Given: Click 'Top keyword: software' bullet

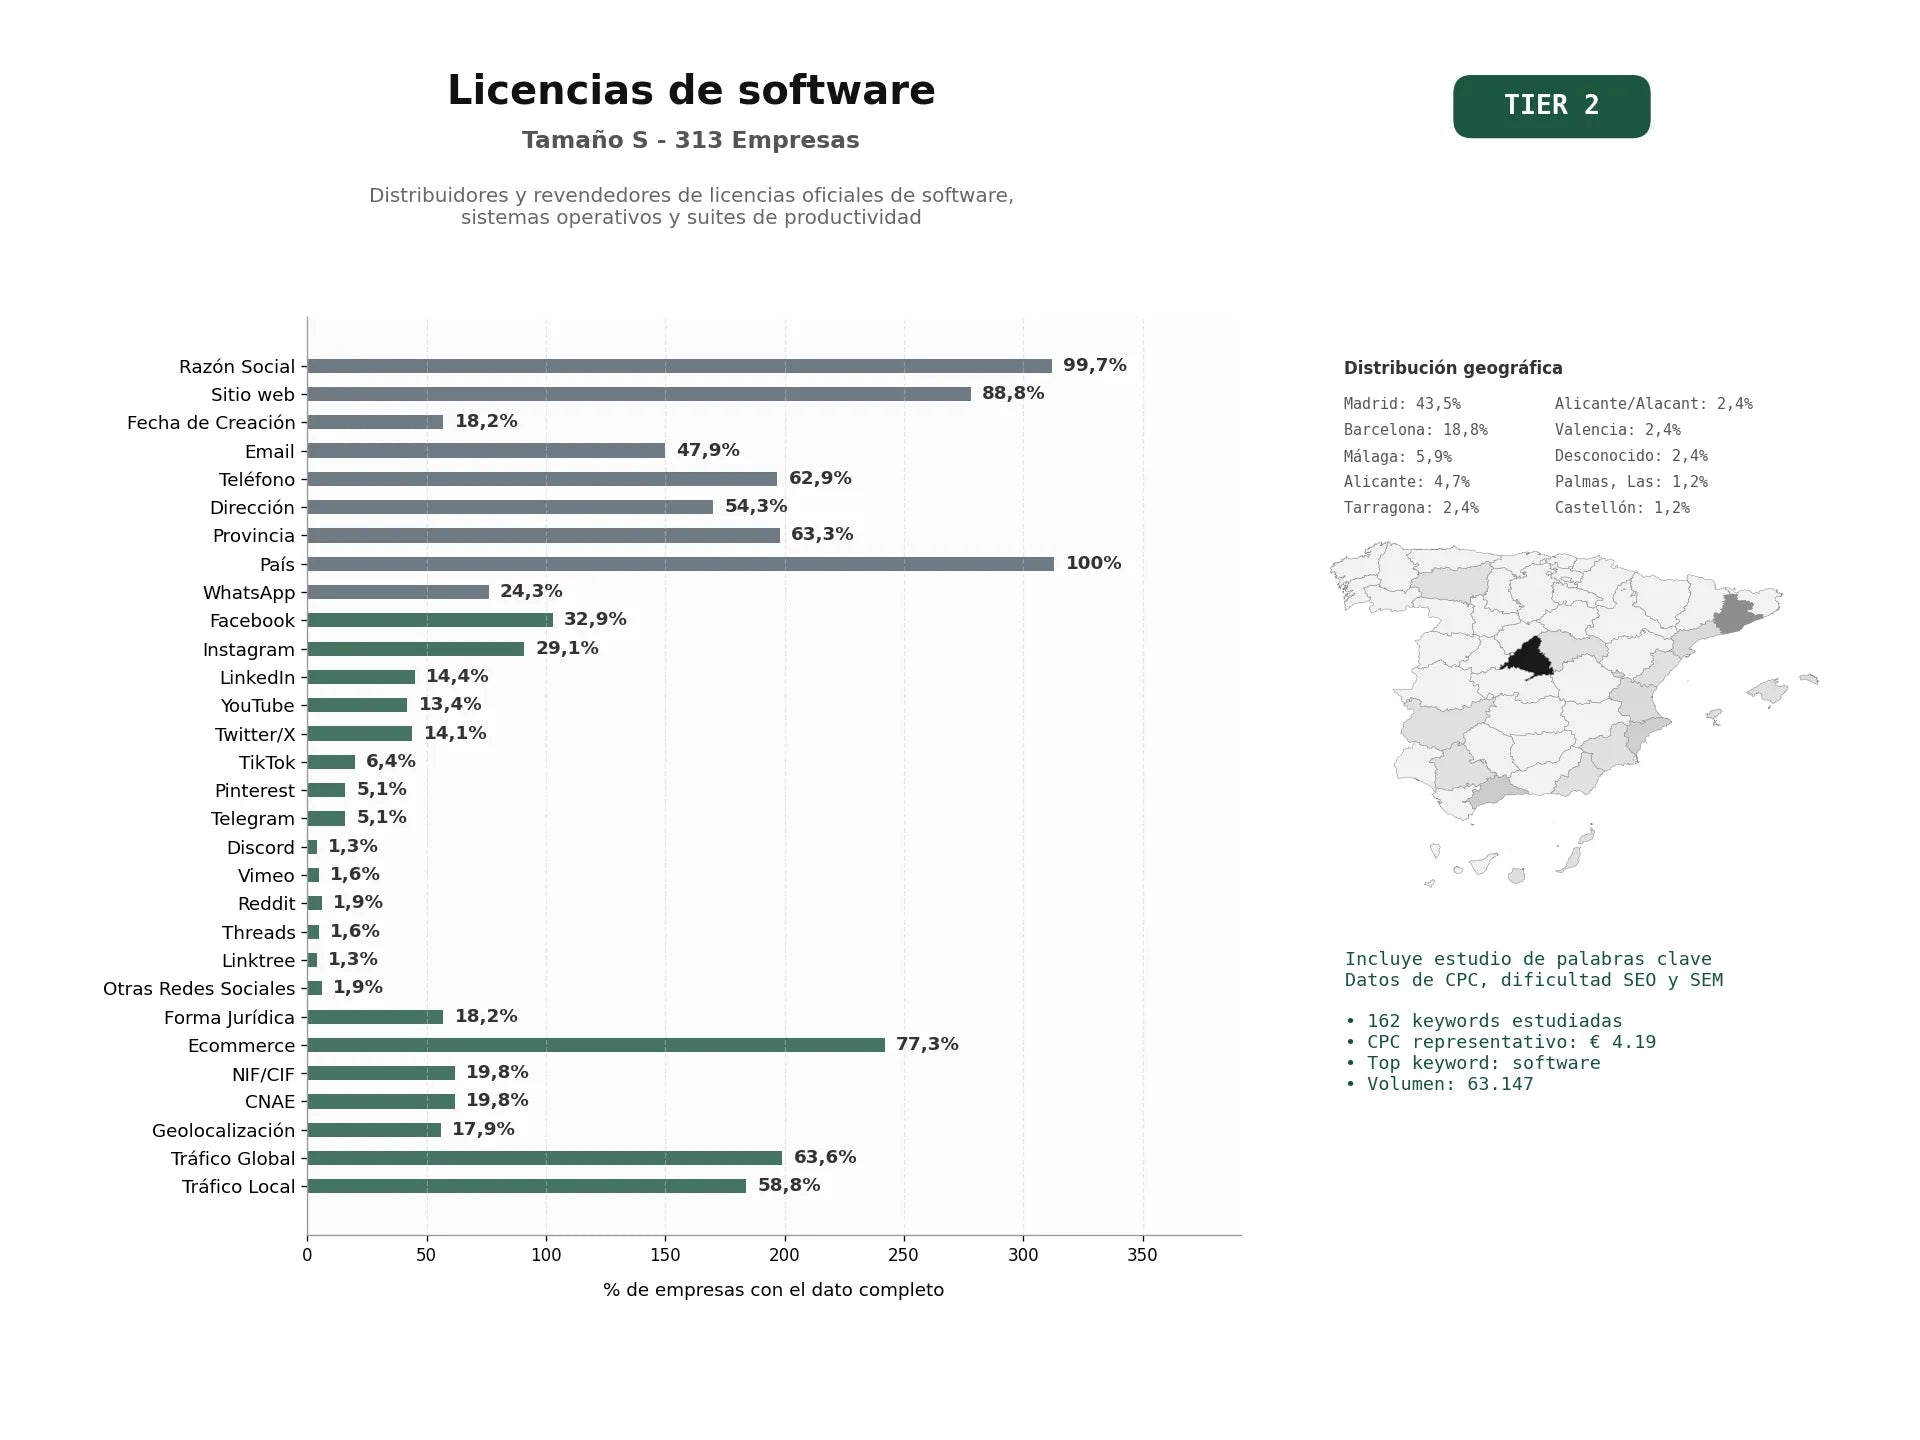Looking at the screenshot, I should [1473, 1063].
